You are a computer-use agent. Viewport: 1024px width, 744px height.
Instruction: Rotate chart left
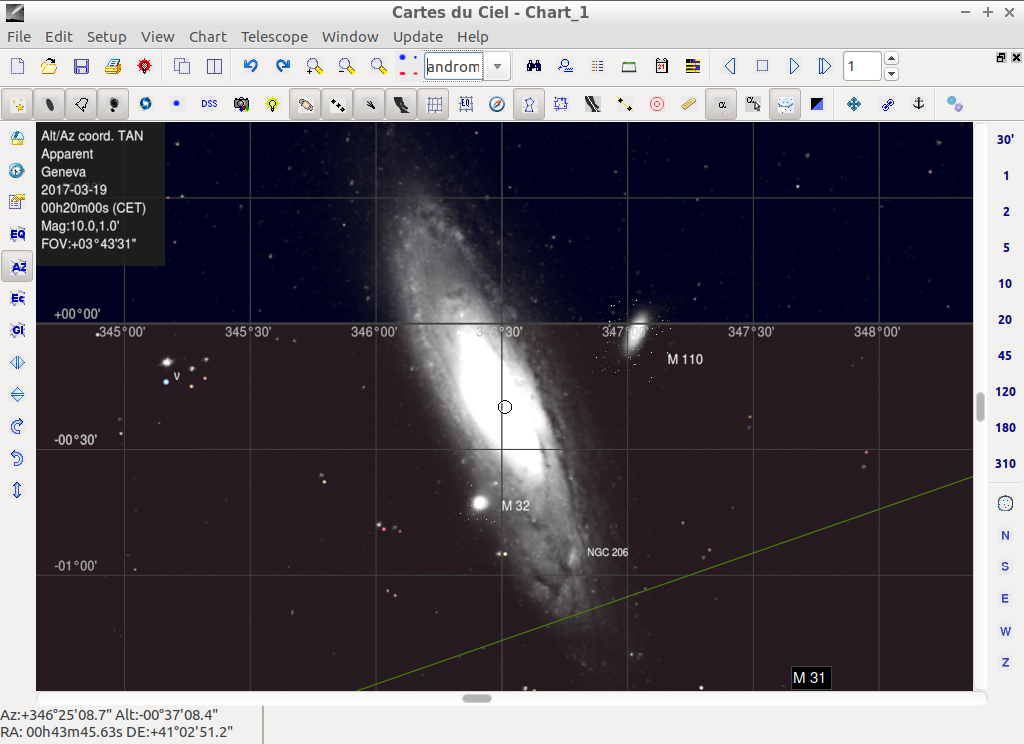pos(17,458)
